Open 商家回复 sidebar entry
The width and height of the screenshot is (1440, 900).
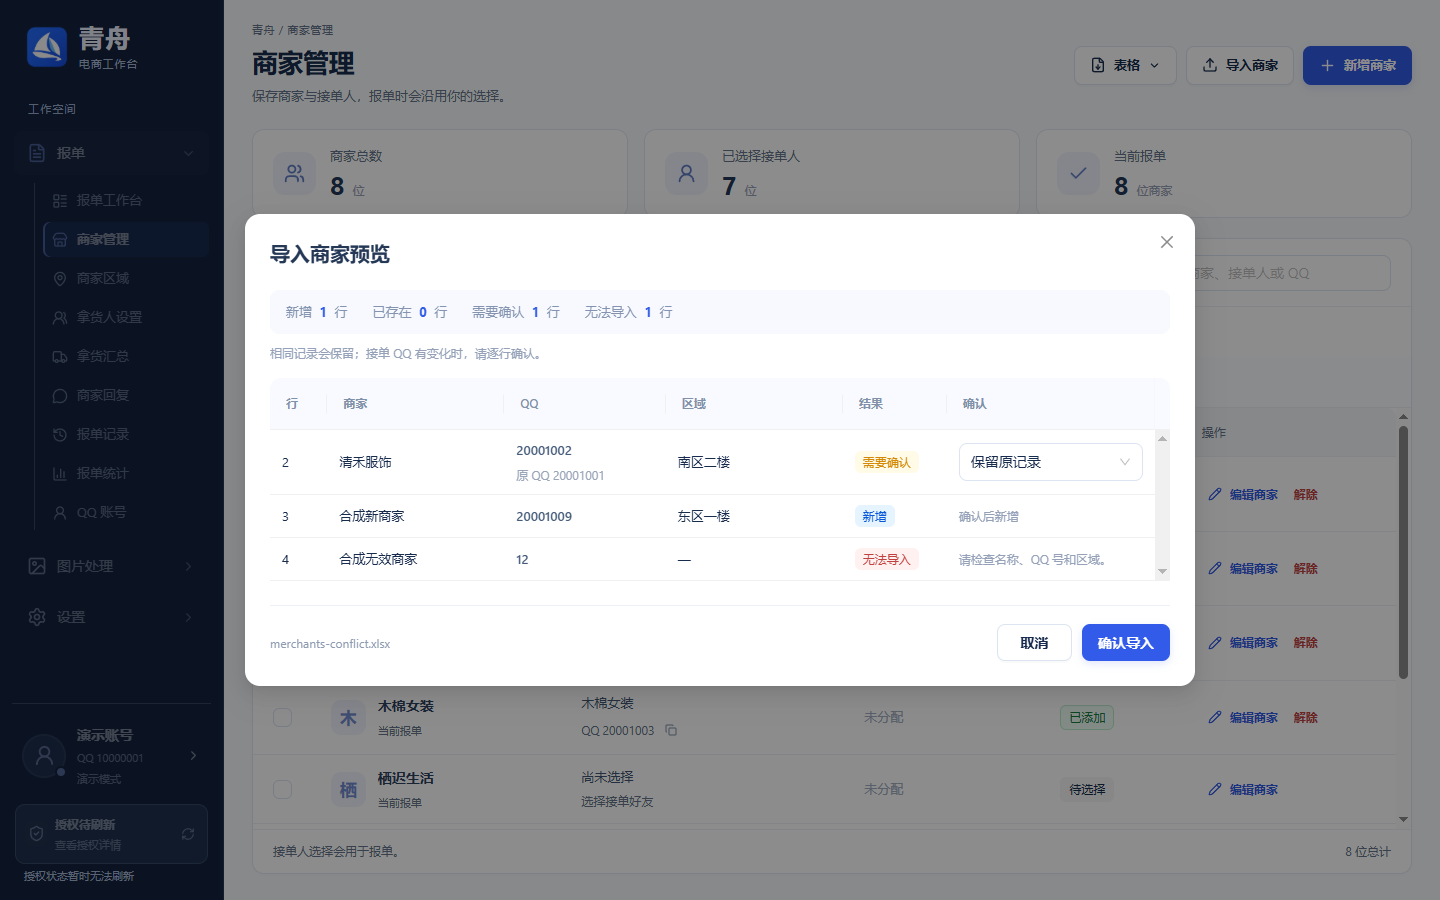[x=126, y=395]
